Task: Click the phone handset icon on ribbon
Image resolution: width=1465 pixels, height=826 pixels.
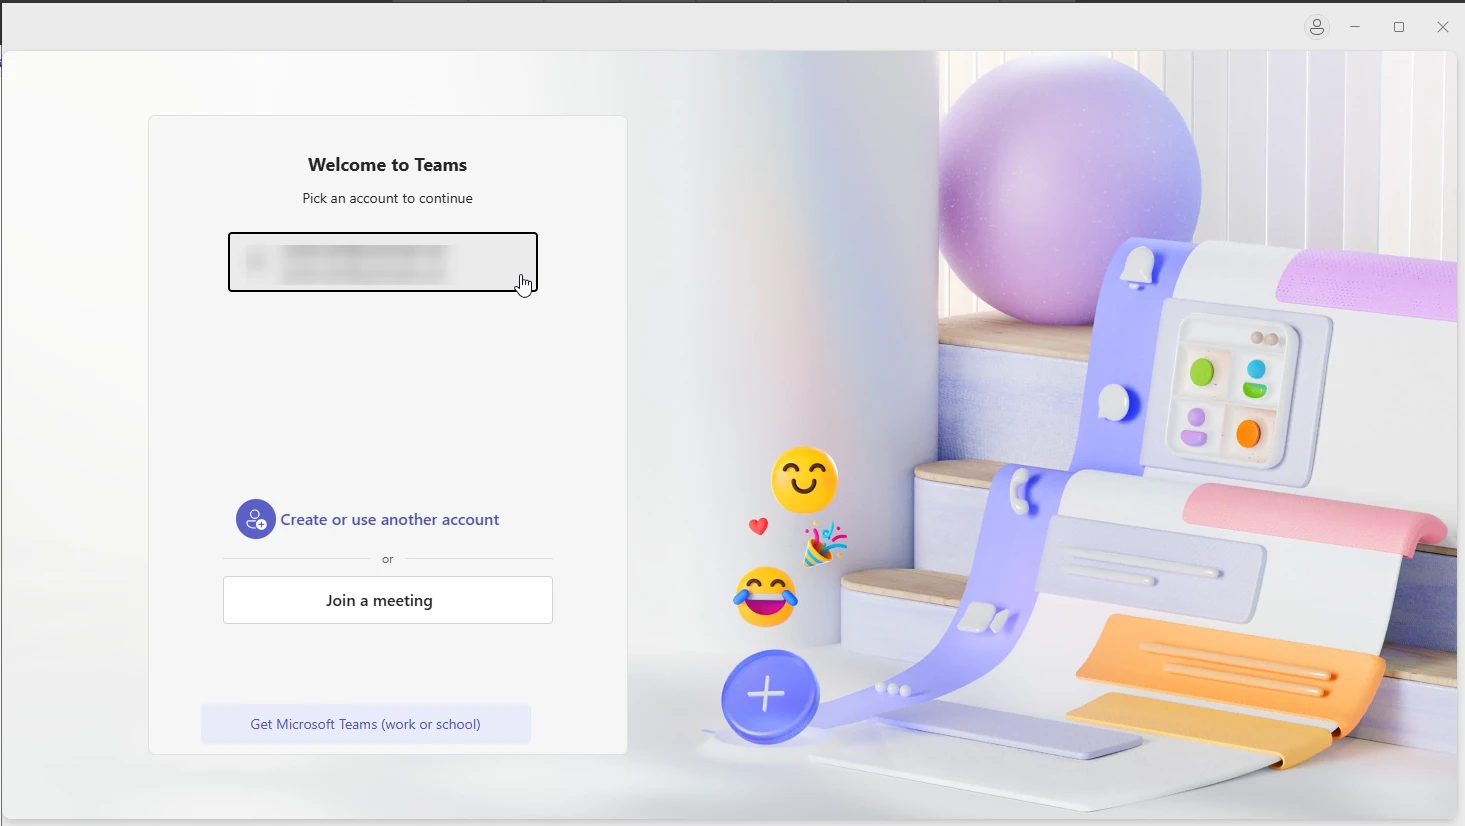Action: [x=1021, y=493]
